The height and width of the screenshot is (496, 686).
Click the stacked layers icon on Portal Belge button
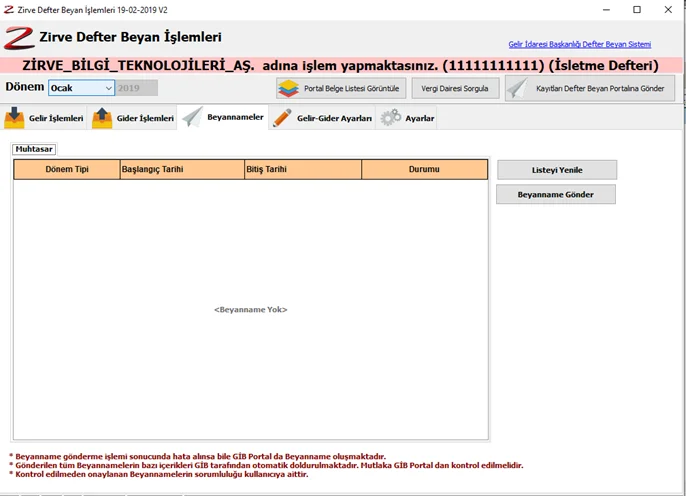point(288,88)
